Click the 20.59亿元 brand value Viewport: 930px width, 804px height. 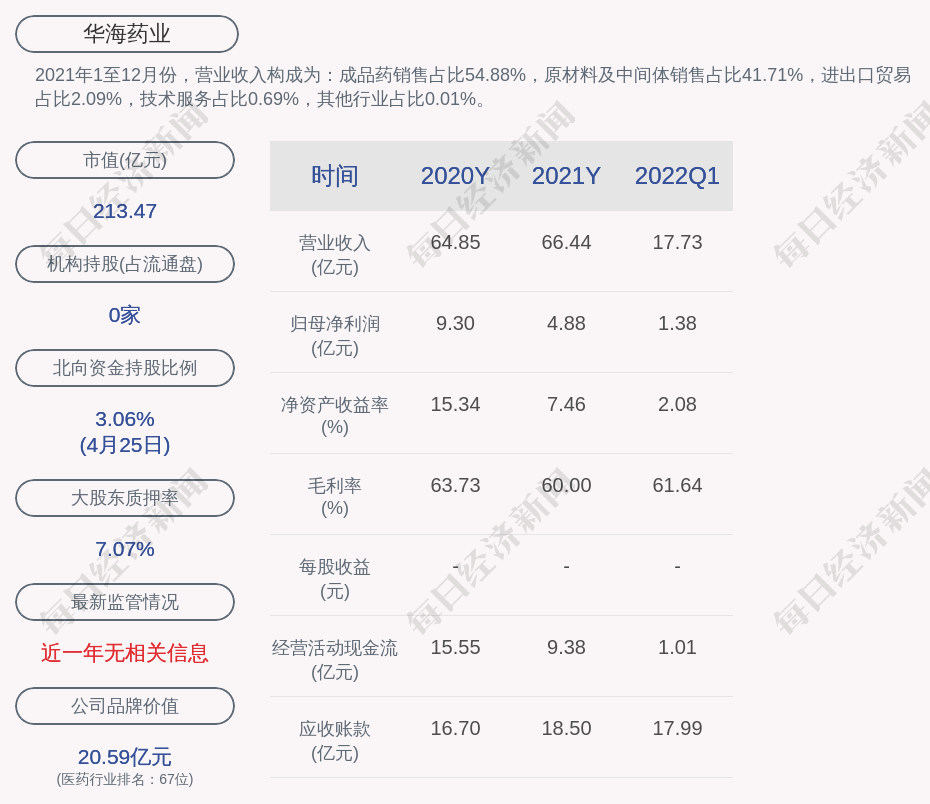coord(125,757)
